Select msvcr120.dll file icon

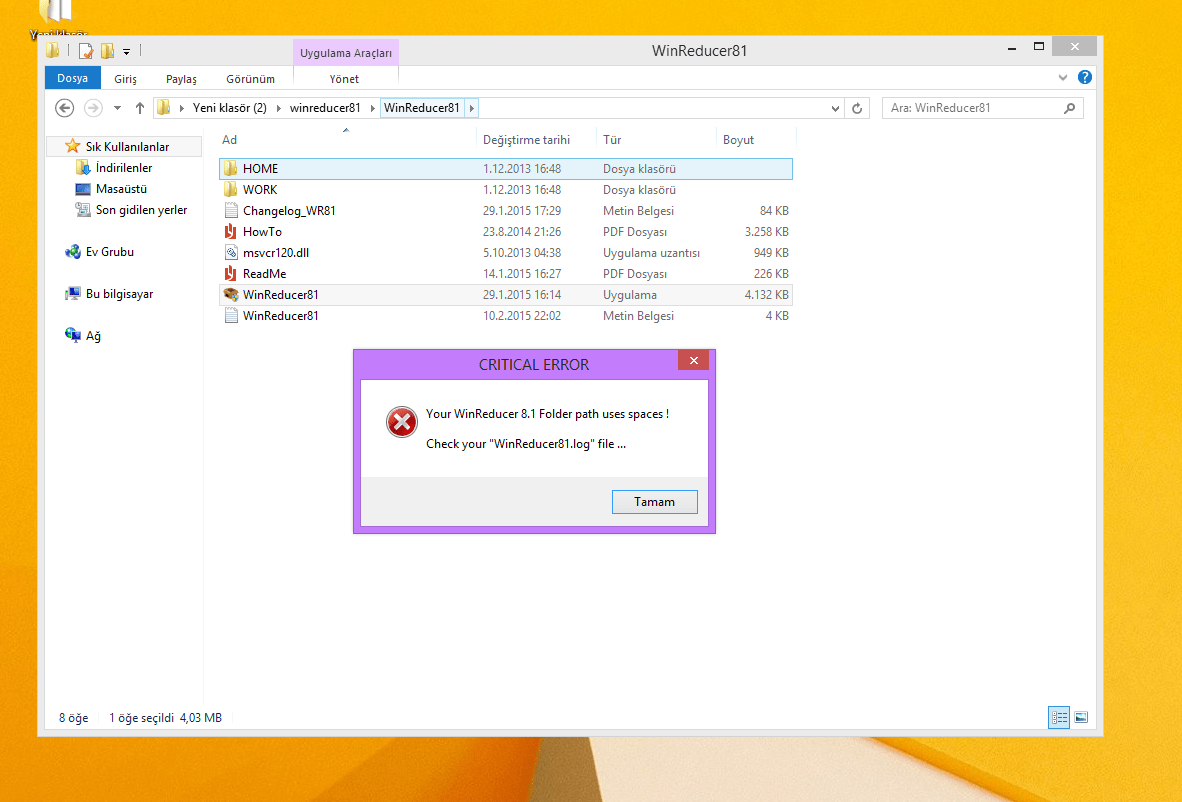[x=231, y=253]
